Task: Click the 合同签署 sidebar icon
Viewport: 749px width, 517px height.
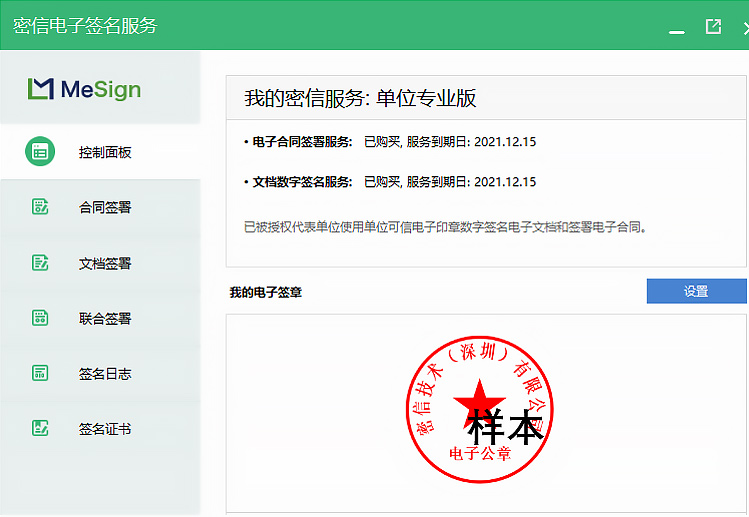Action: [40, 207]
